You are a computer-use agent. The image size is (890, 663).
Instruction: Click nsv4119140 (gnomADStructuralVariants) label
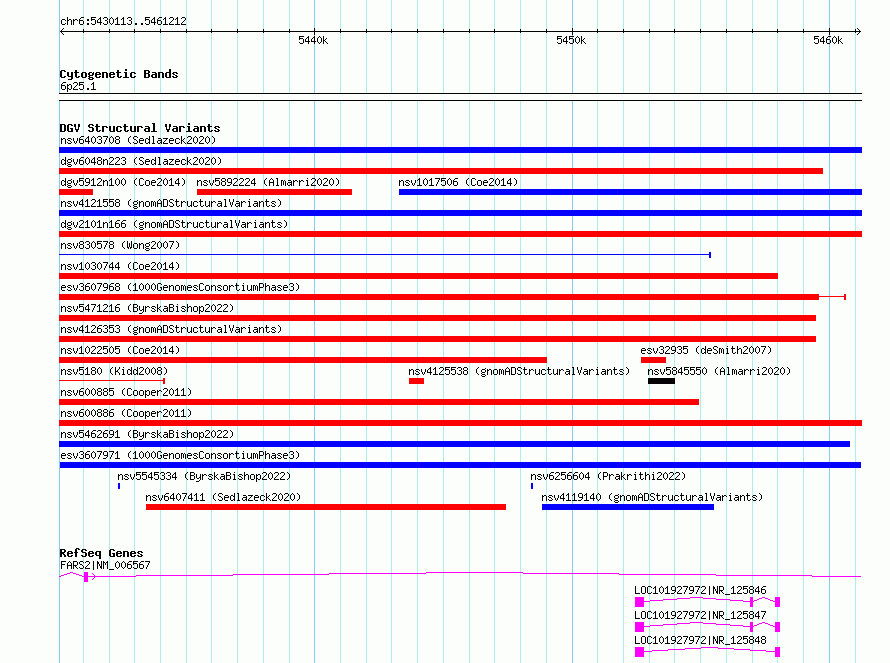[652, 497]
